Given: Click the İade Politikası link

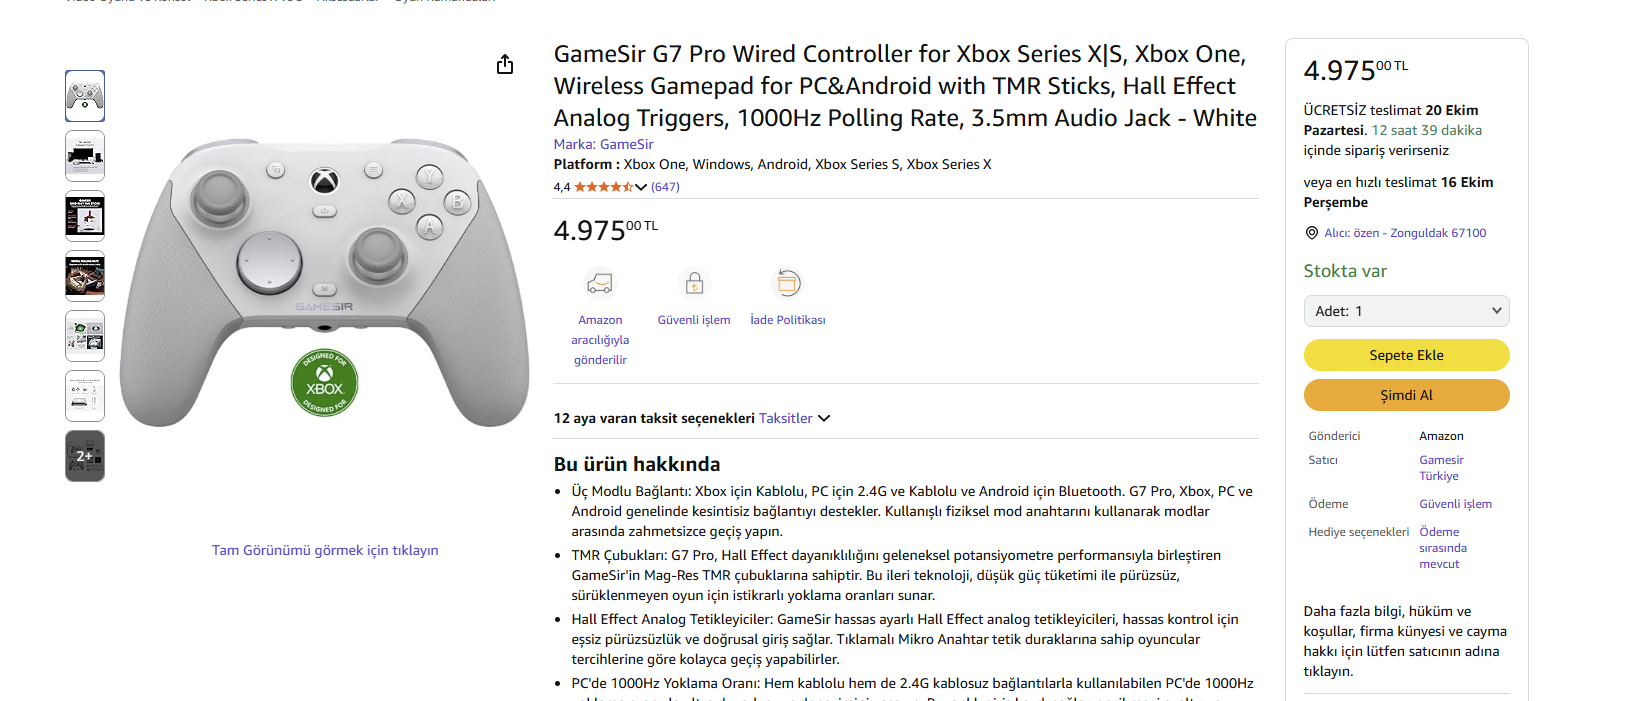Looking at the screenshot, I should tap(788, 320).
